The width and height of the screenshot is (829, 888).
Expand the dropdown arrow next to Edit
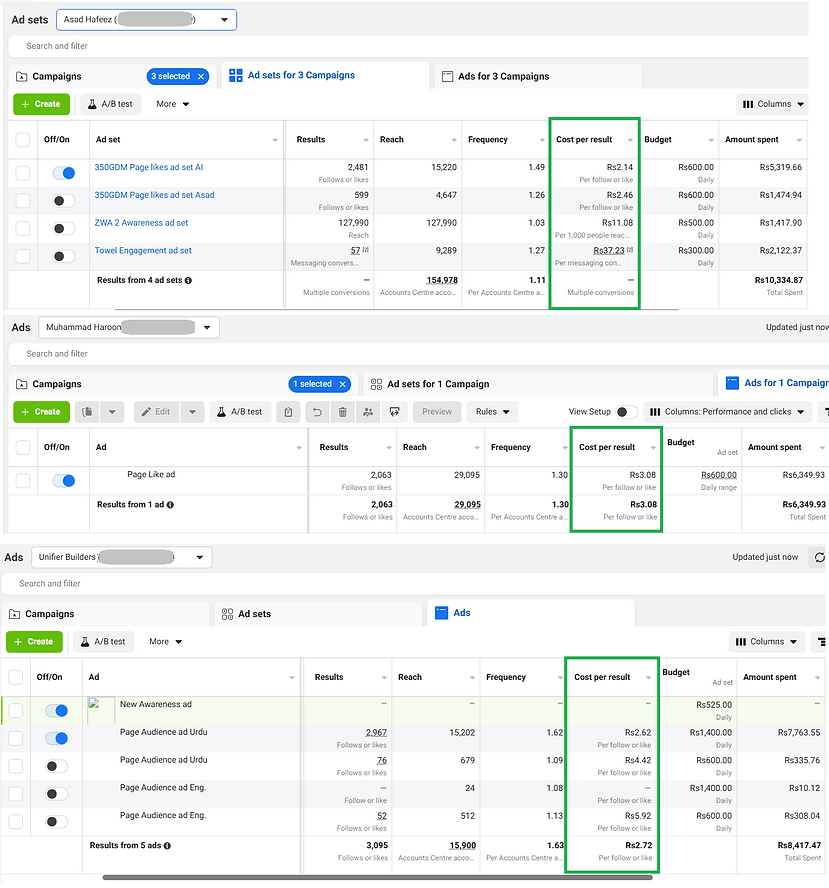point(193,412)
